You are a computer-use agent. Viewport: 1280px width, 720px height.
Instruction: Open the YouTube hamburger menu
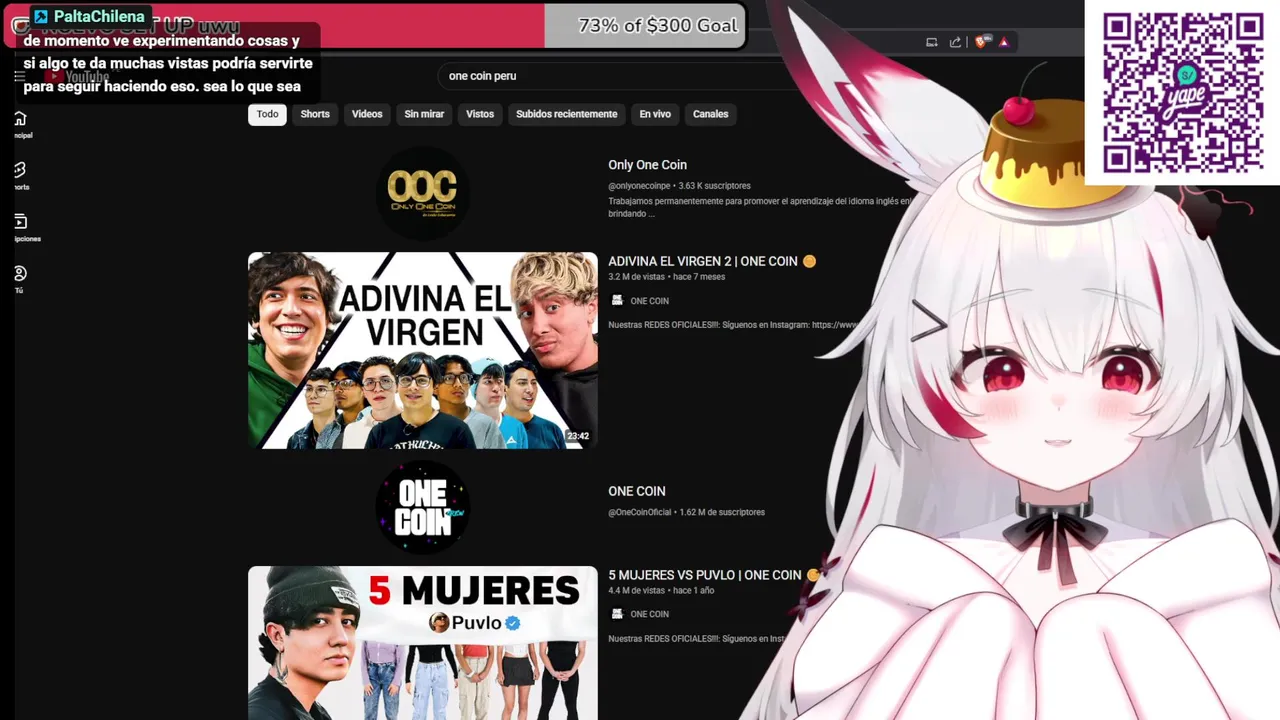click(19, 76)
